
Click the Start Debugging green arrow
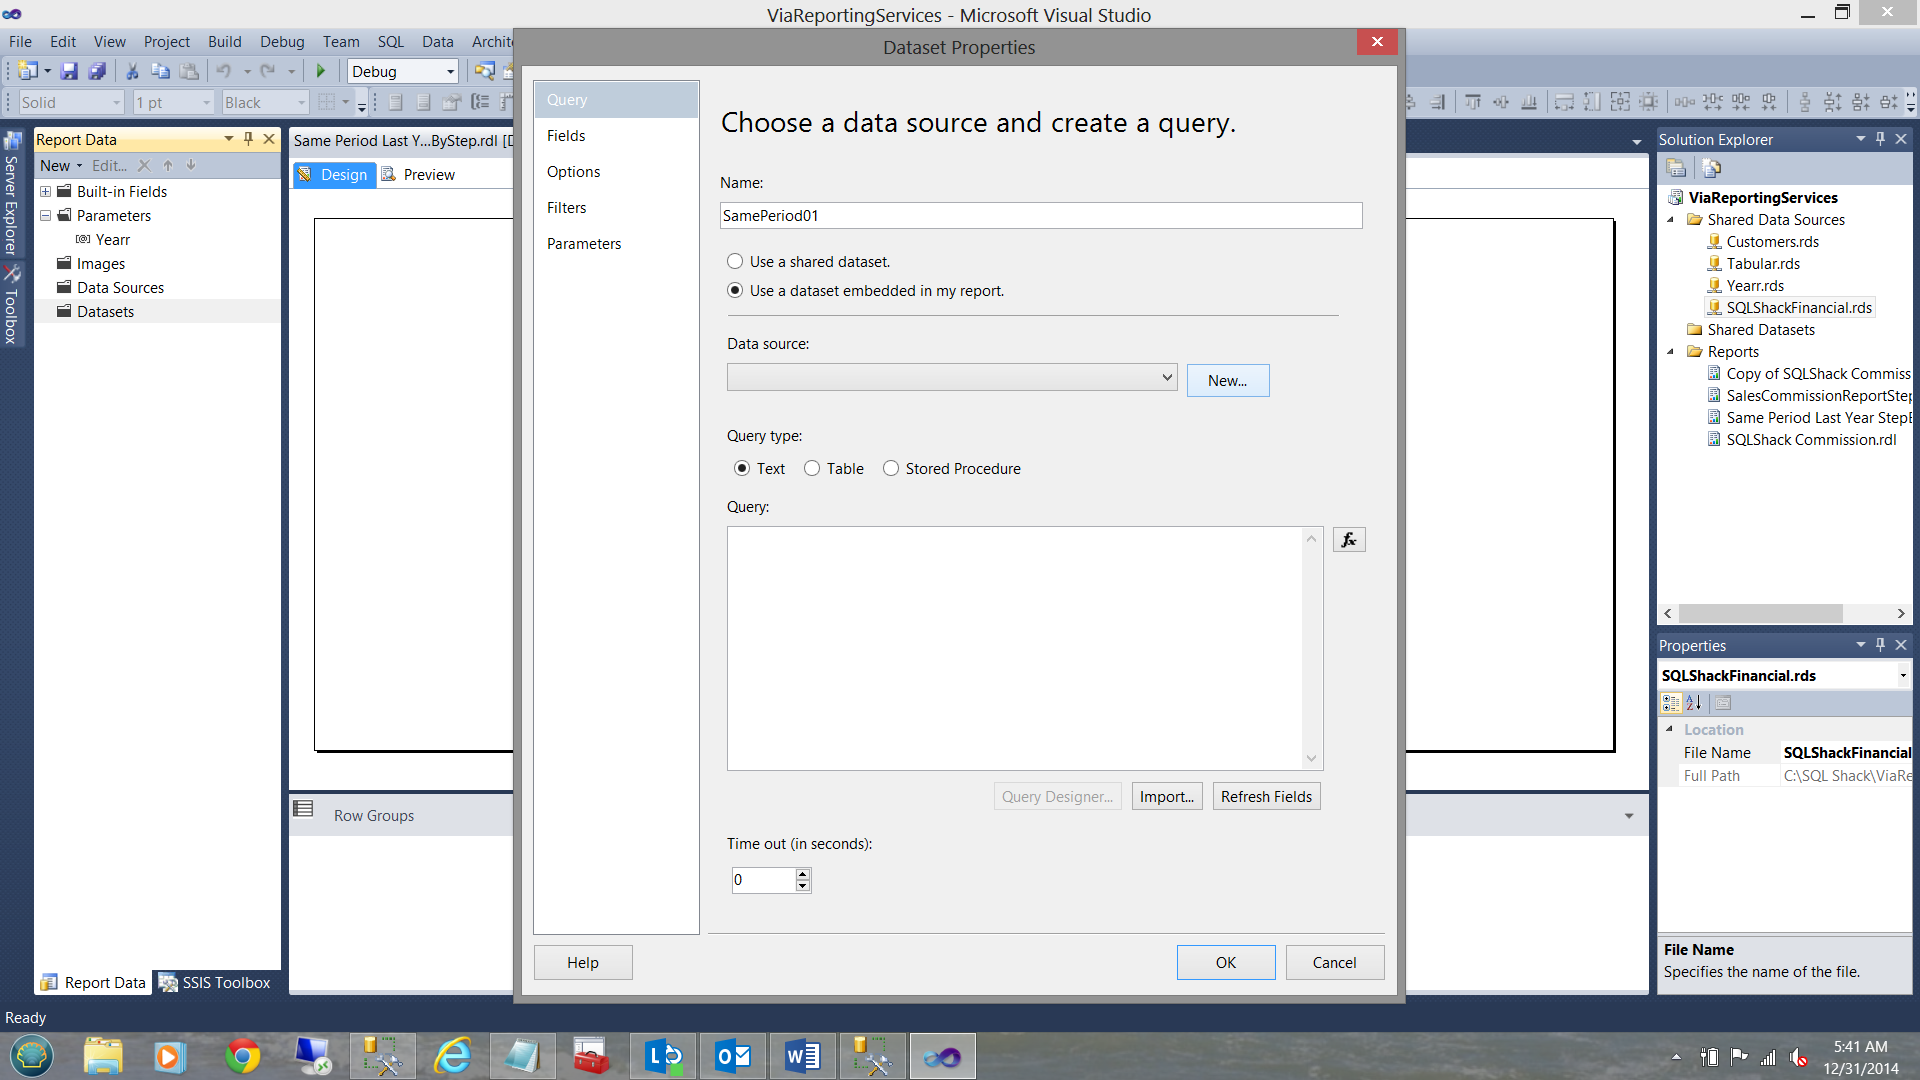coord(321,71)
